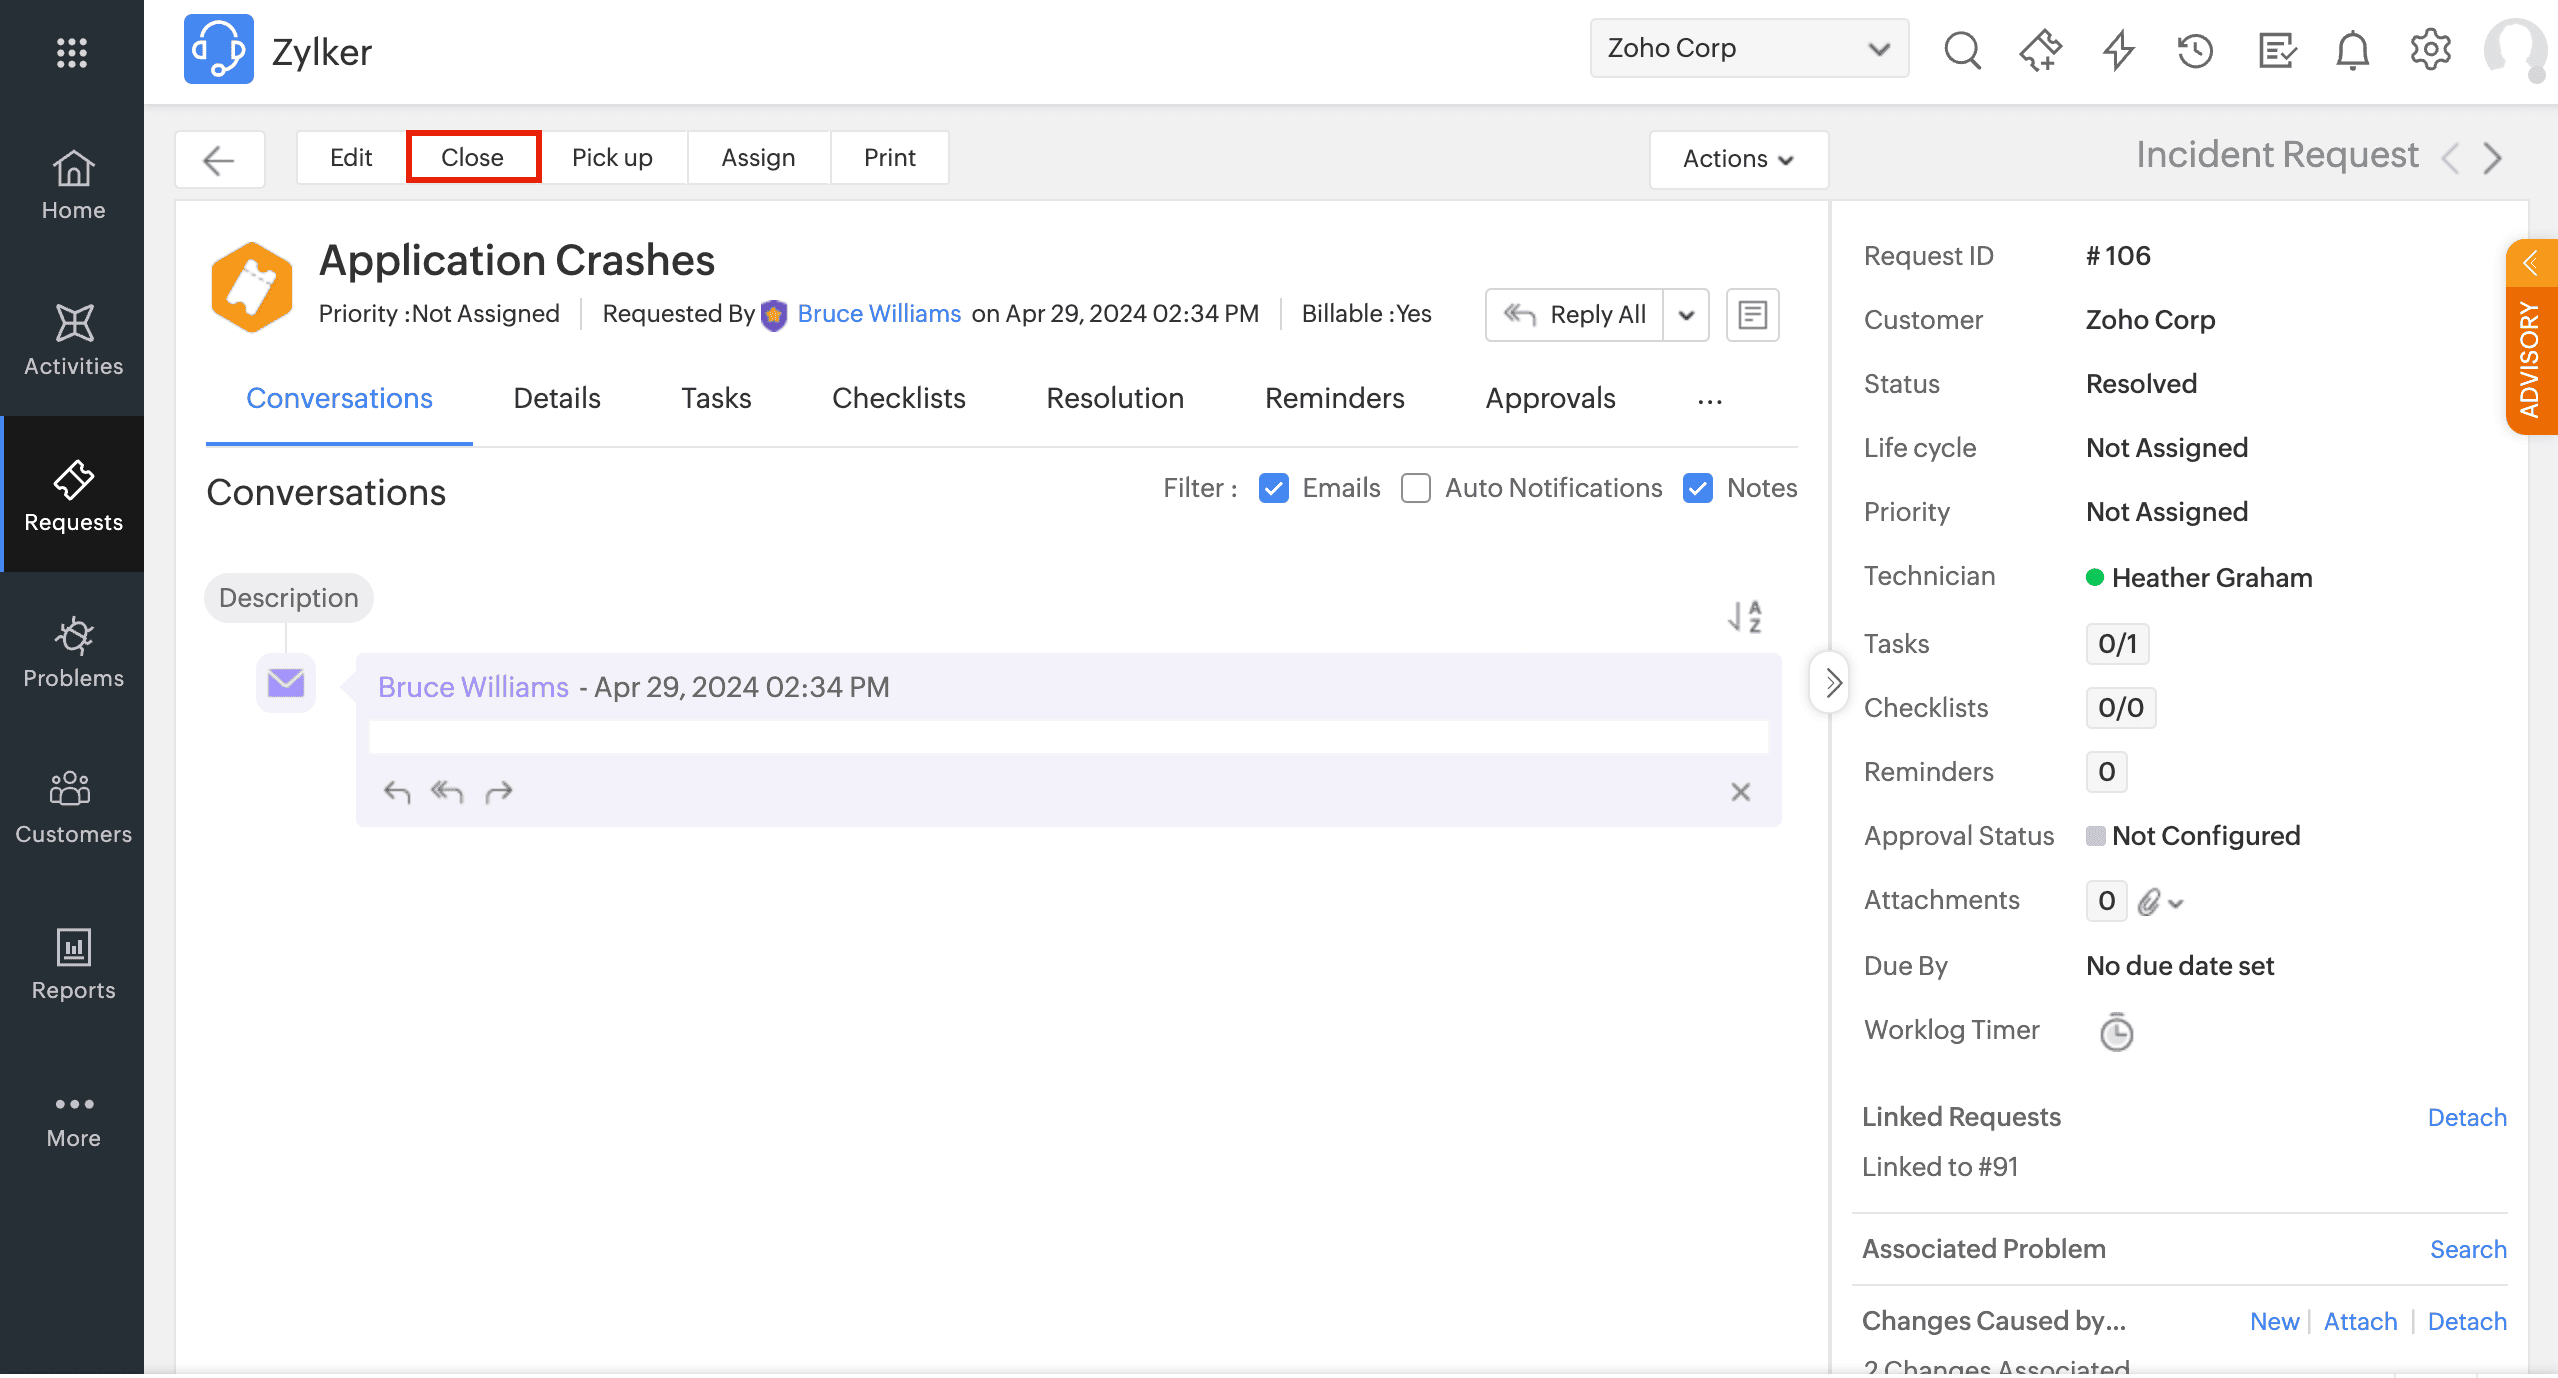Uncheck the Emails filter checkbox
The image size is (2558, 1378).
point(1273,488)
